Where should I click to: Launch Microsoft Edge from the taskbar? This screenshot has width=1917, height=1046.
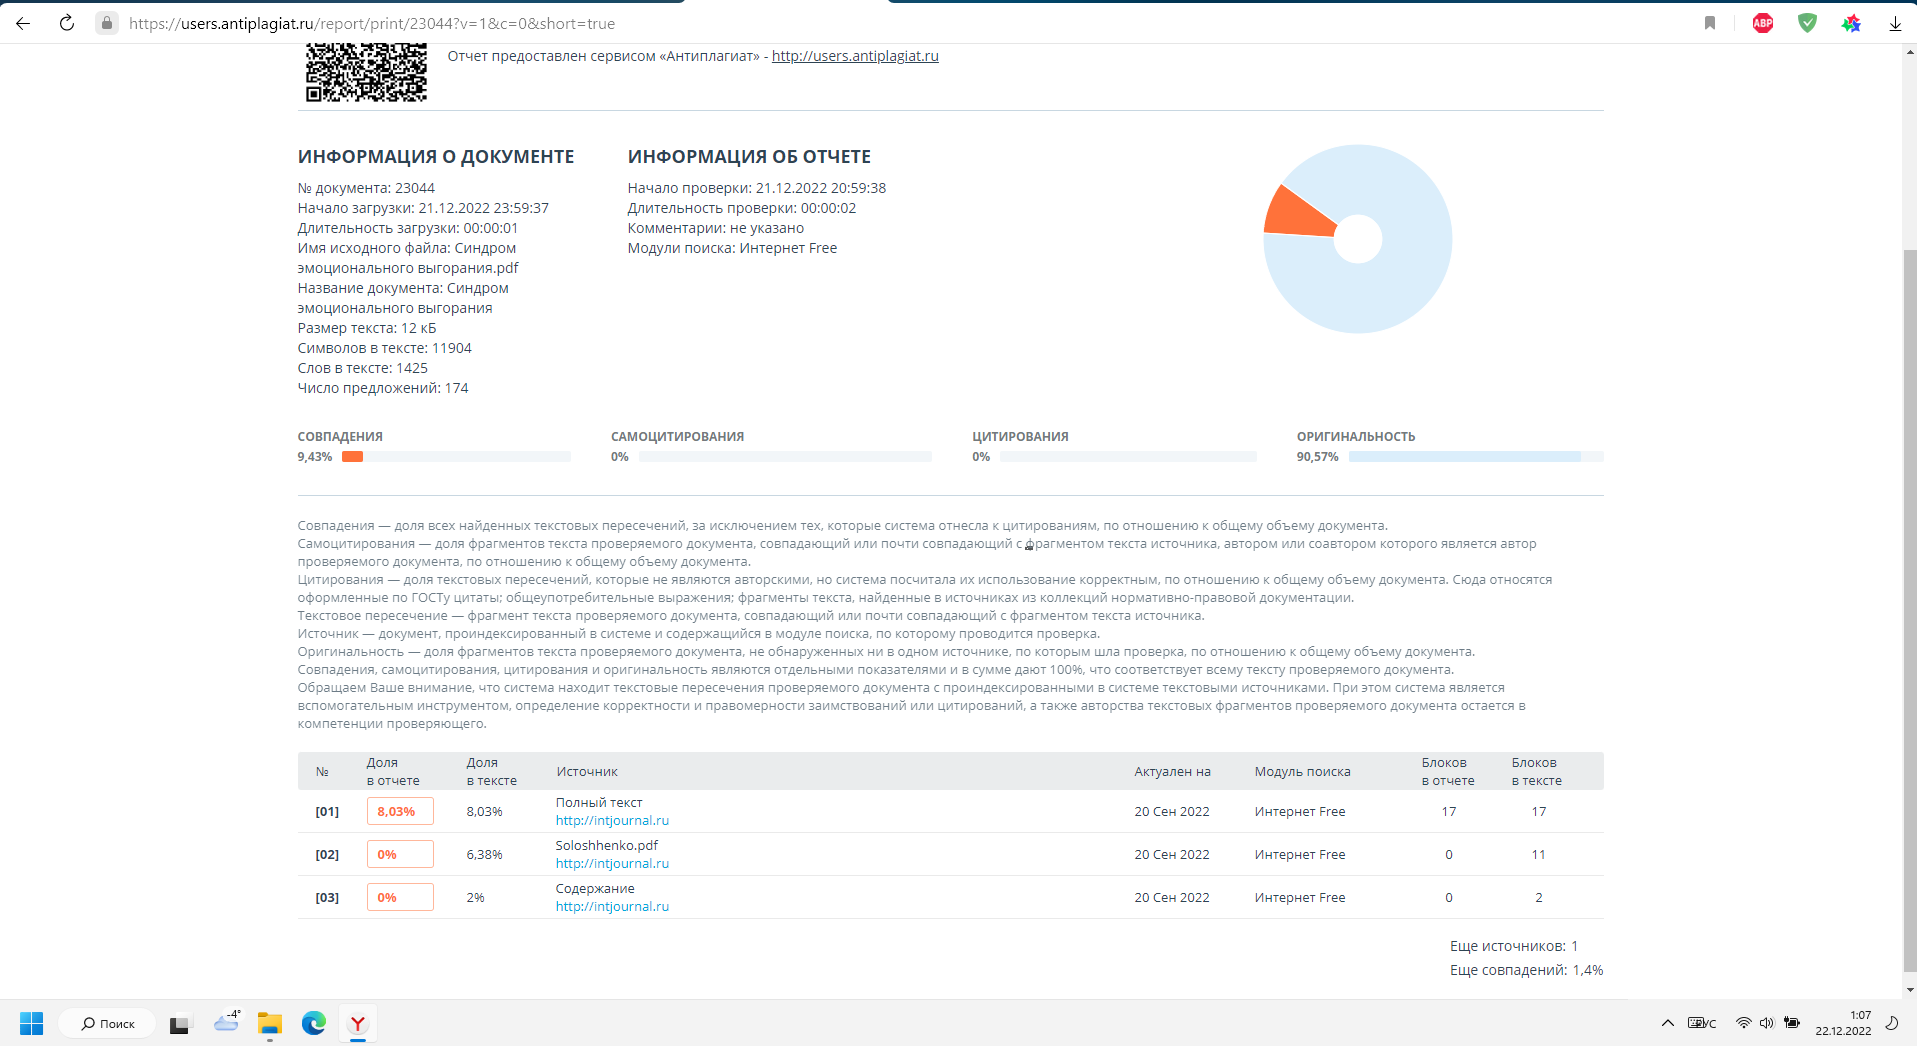(314, 1023)
